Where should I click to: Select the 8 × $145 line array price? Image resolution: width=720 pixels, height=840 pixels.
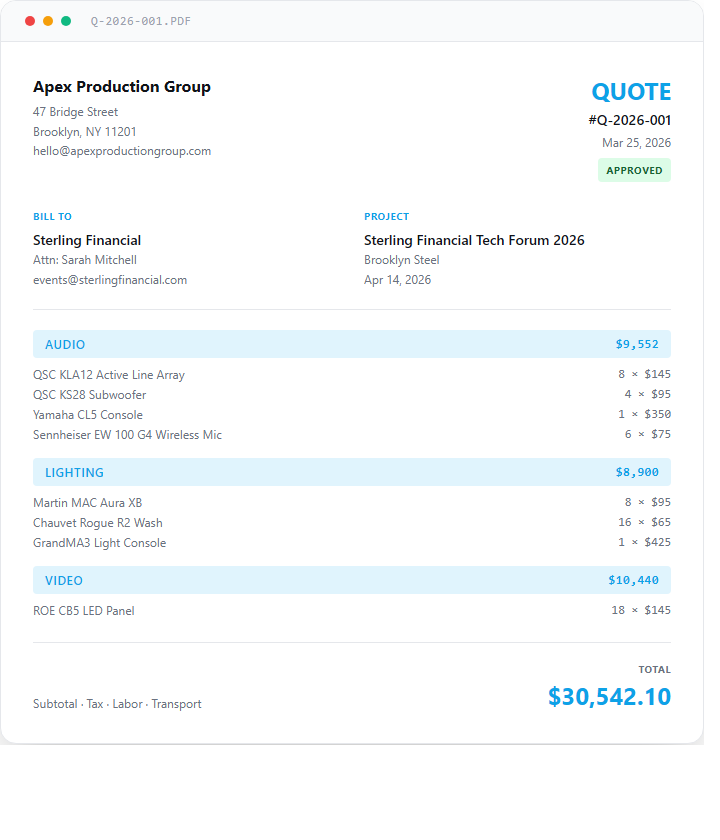[x=644, y=374]
